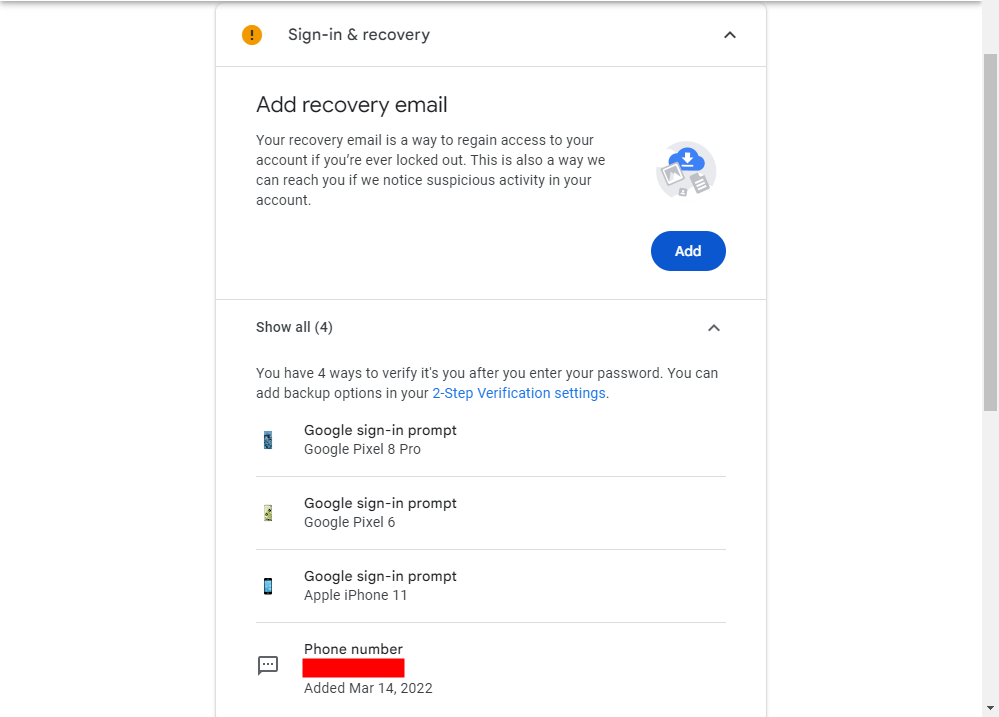This screenshot has width=999, height=717.
Task: Click the cloud backup illustration
Action: point(686,170)
